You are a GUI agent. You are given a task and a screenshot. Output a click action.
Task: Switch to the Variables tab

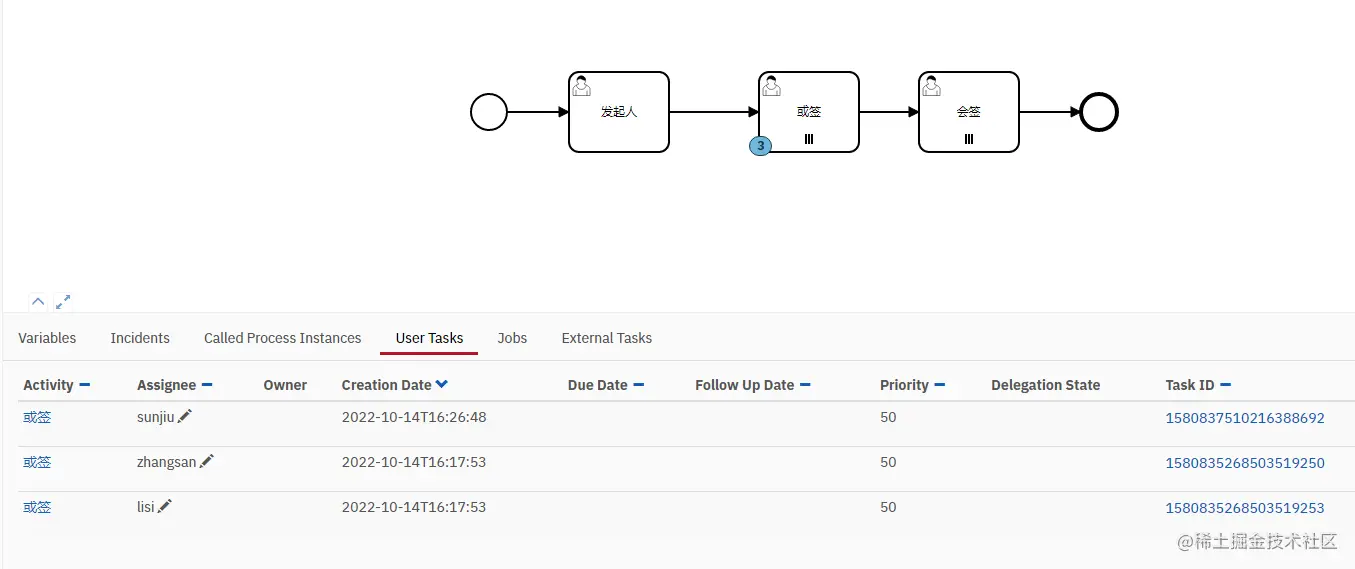coord(47,338)
